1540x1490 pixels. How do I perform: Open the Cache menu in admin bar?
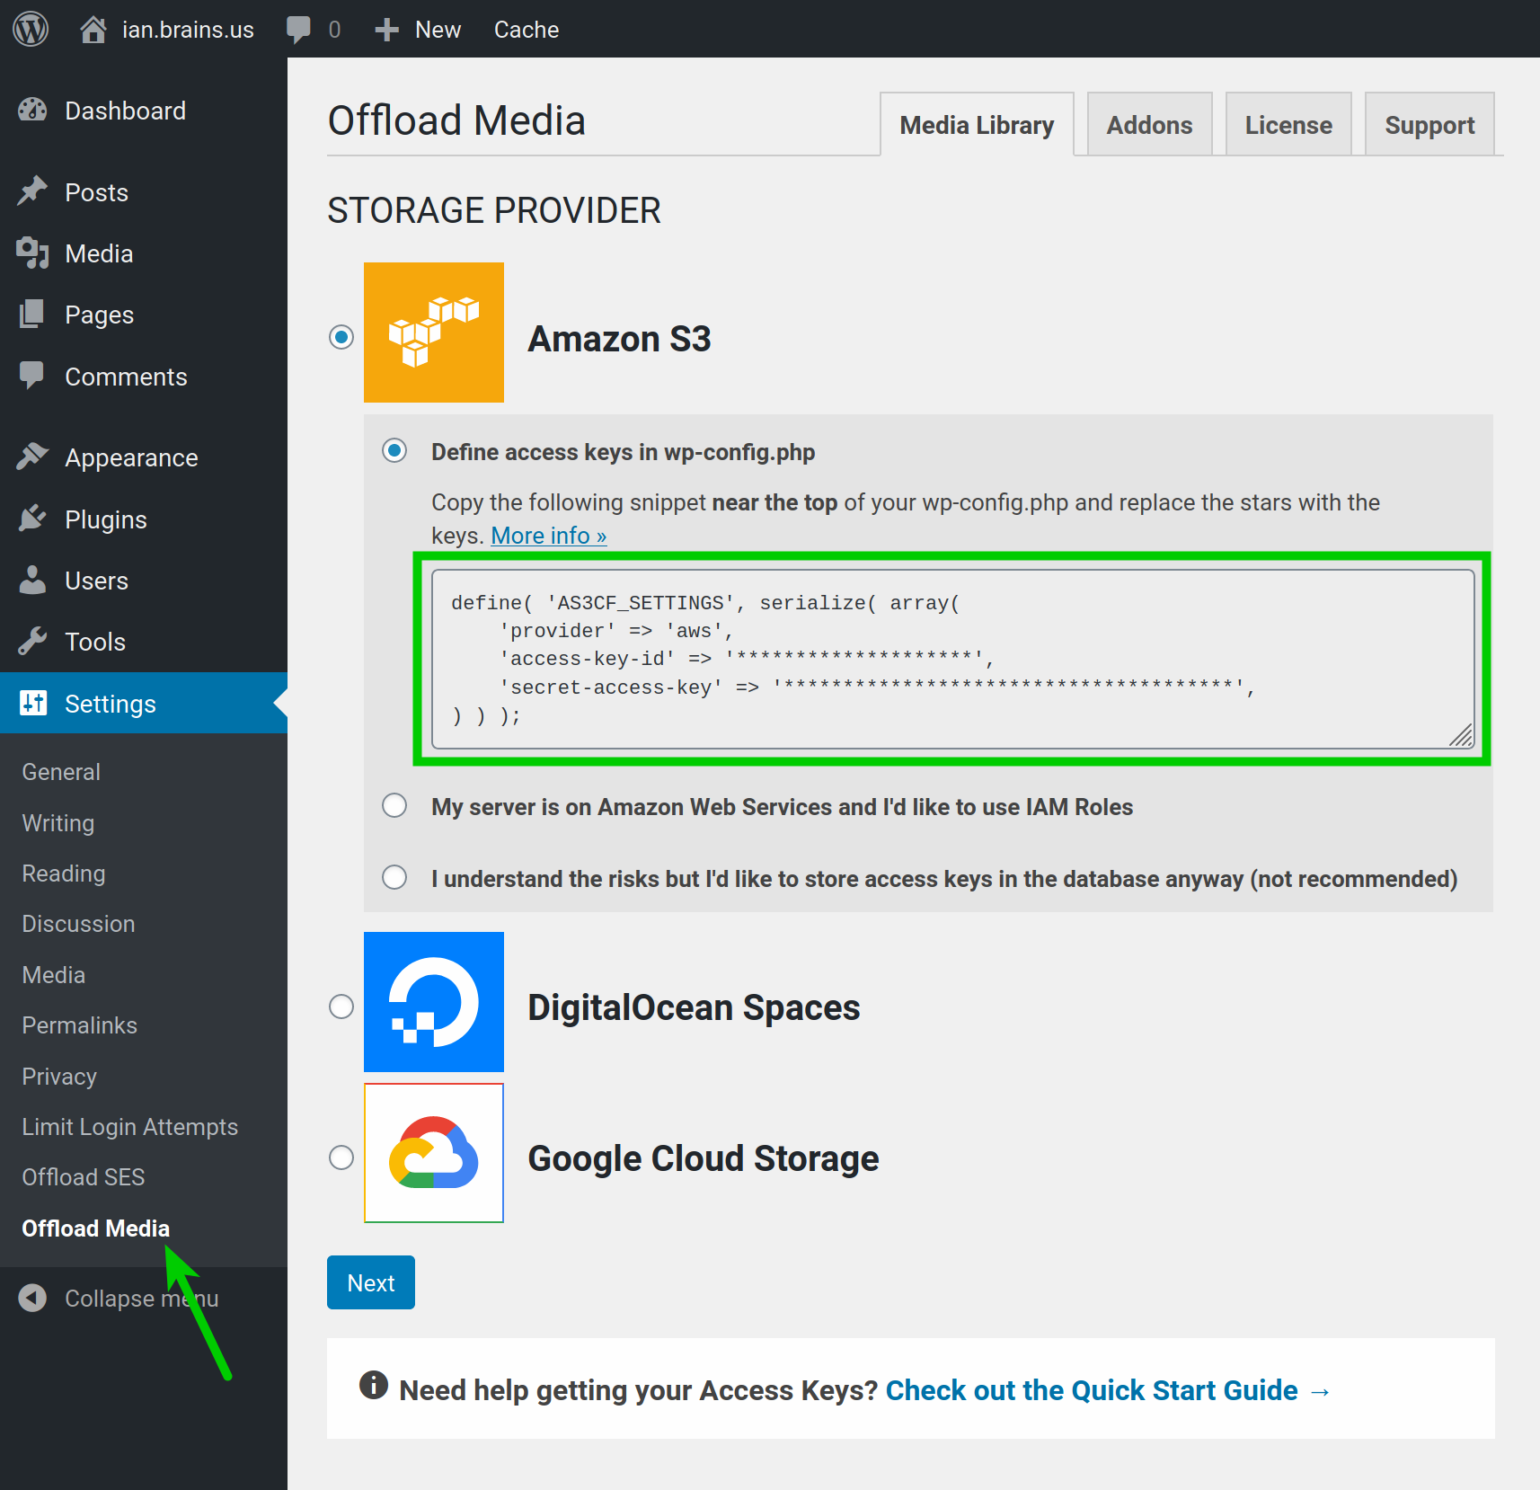click(526, 30)
